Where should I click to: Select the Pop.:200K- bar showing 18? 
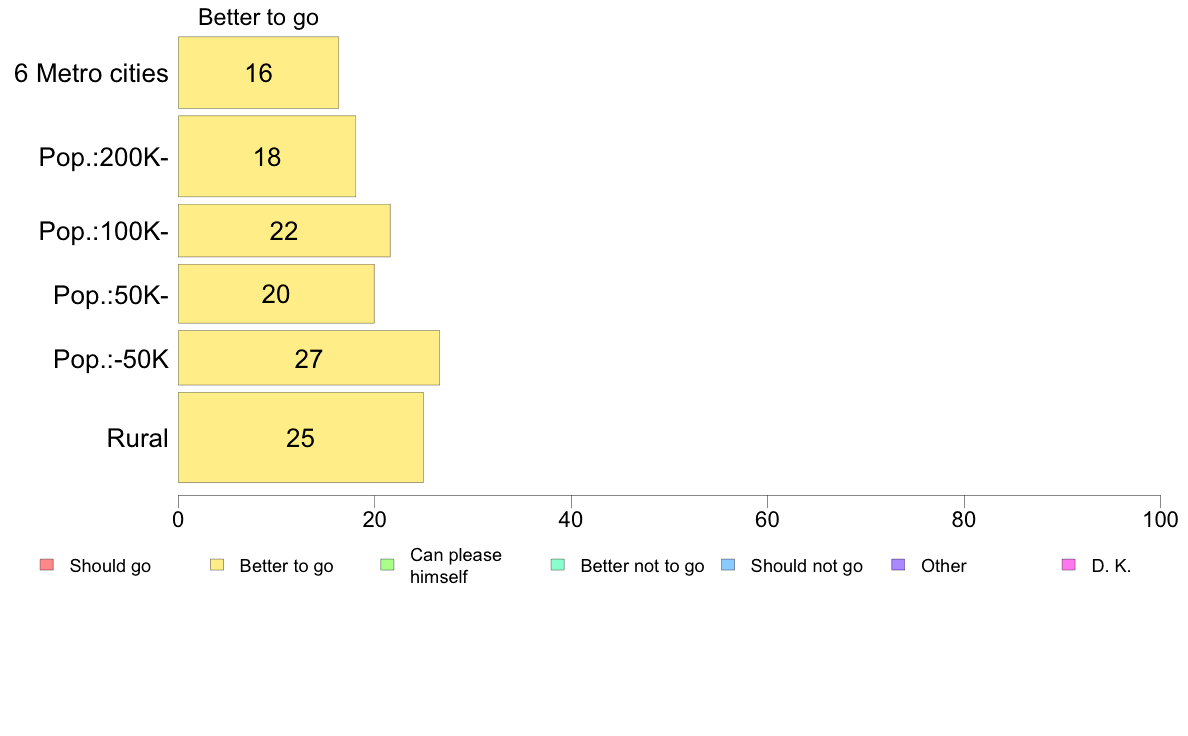(x=267, y=156)
